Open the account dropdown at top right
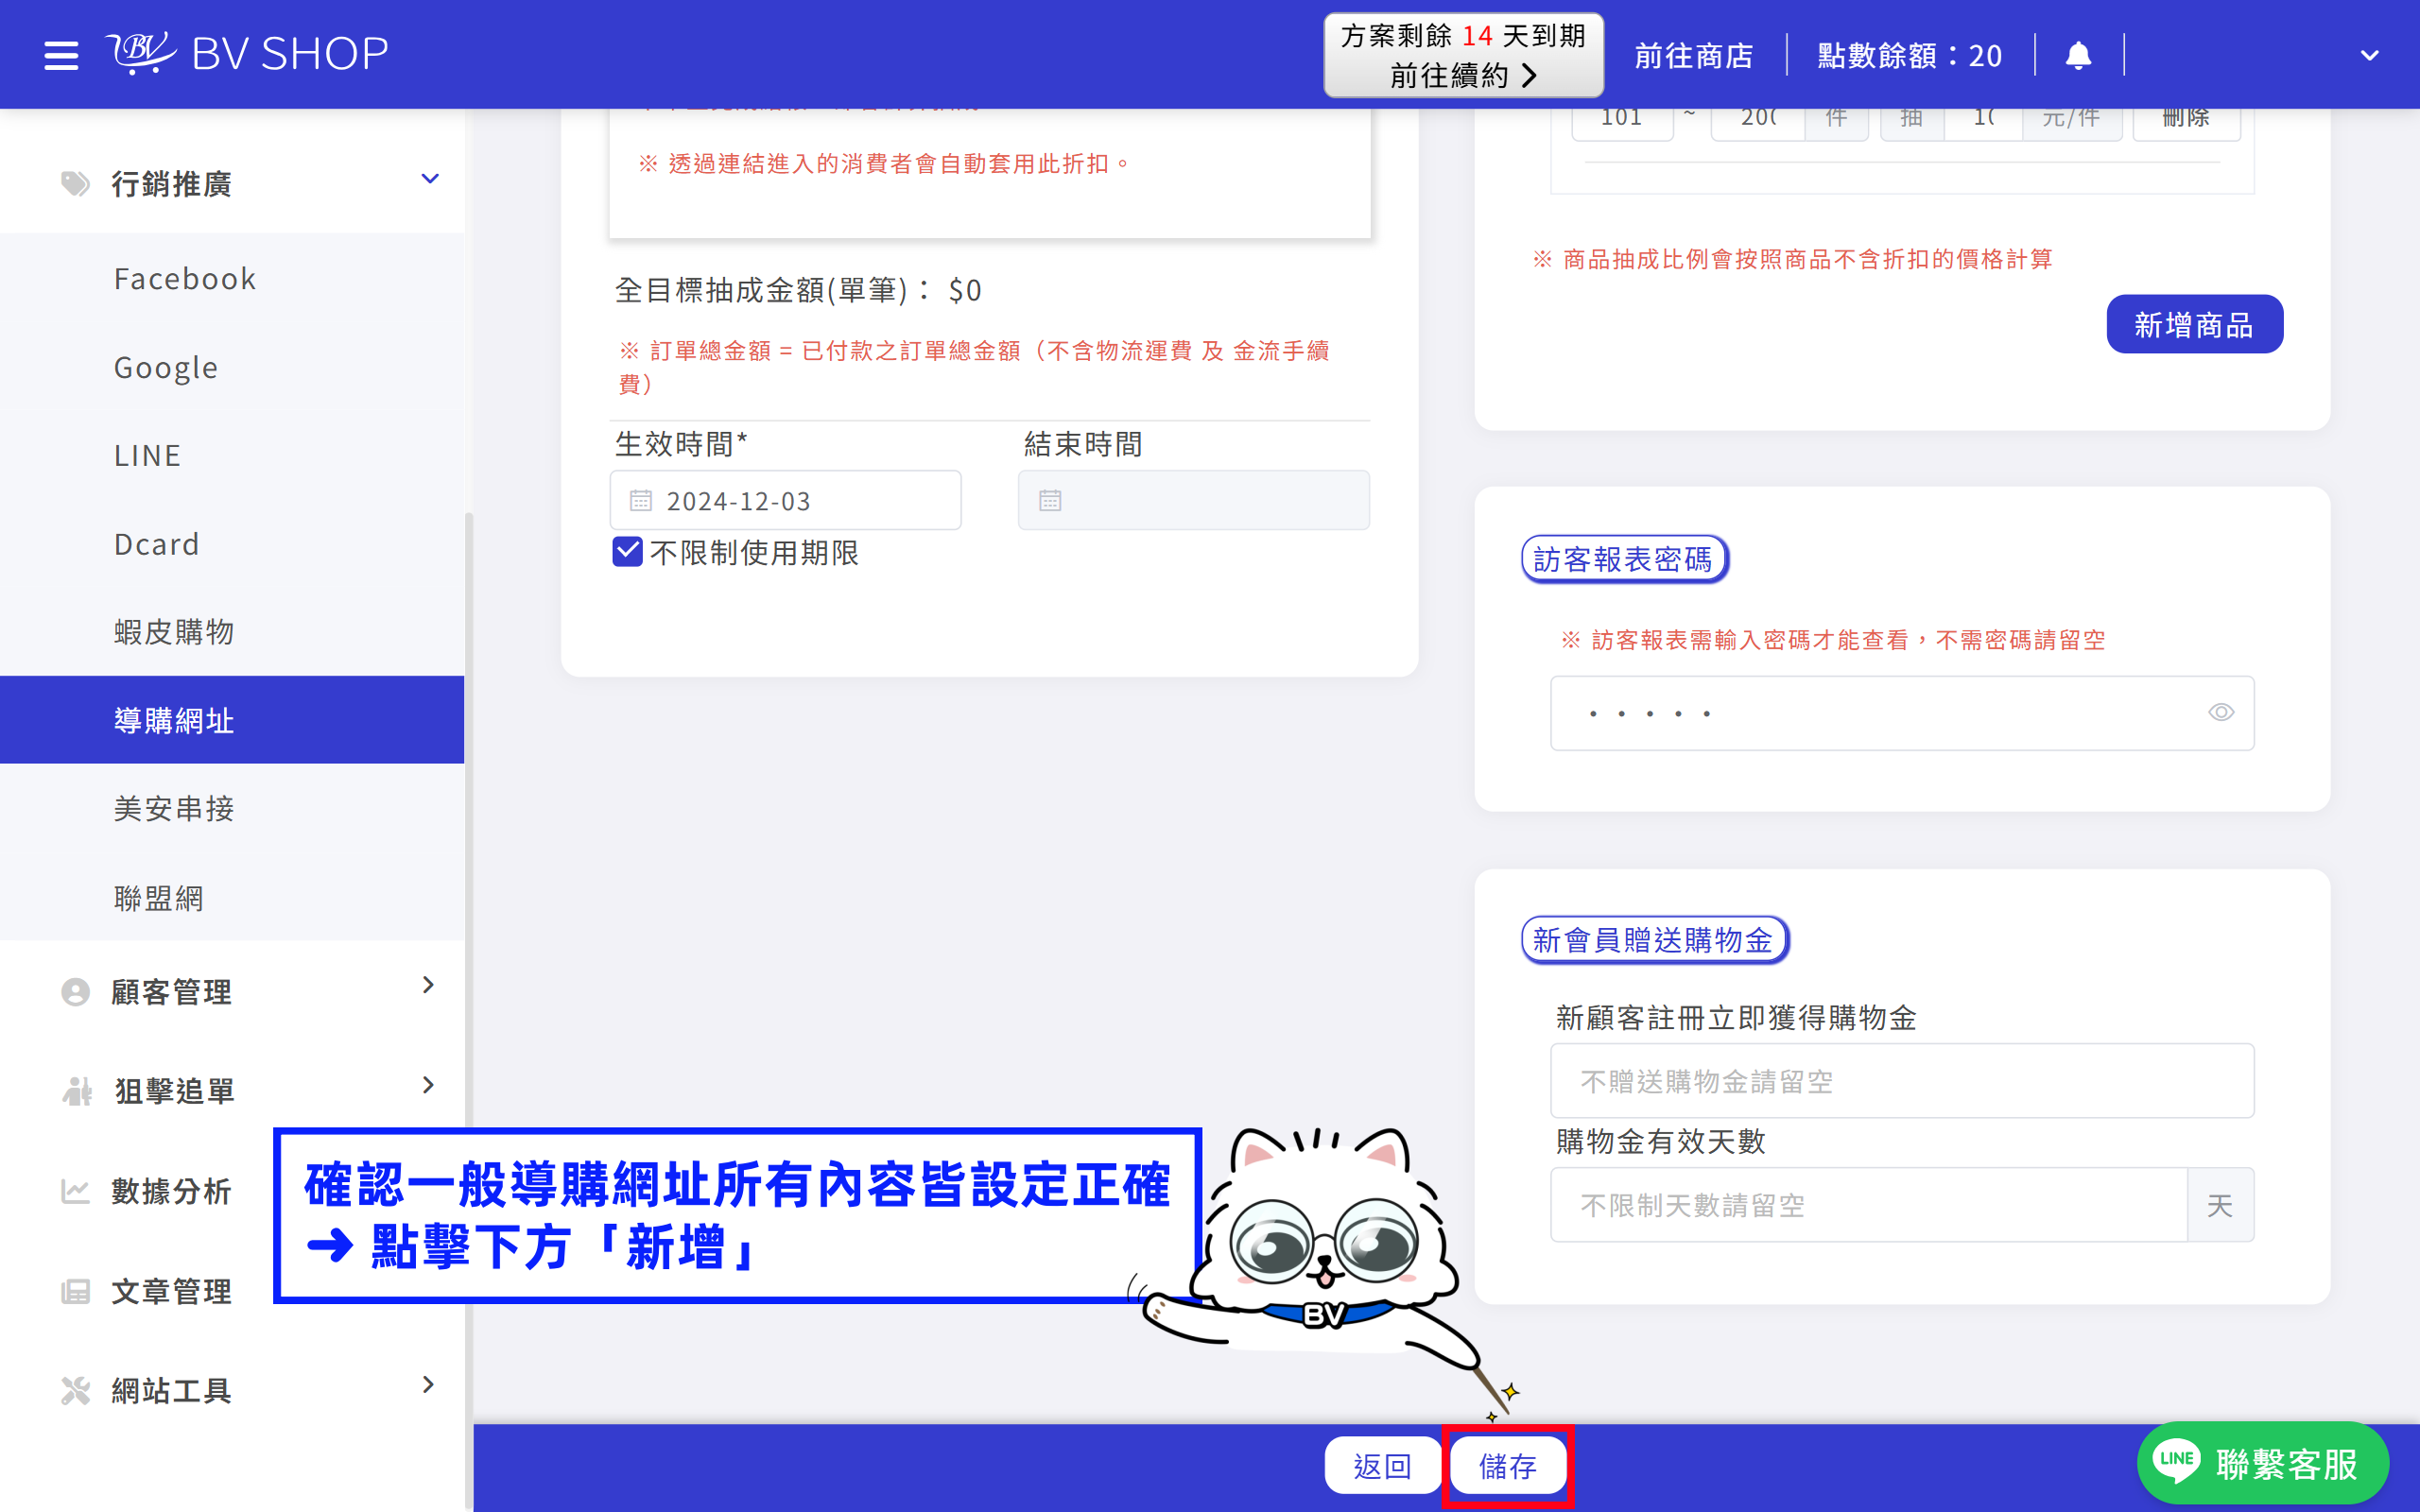Image resolution: width=2420 pixels, height=1512 pixels. [2369, 56]
